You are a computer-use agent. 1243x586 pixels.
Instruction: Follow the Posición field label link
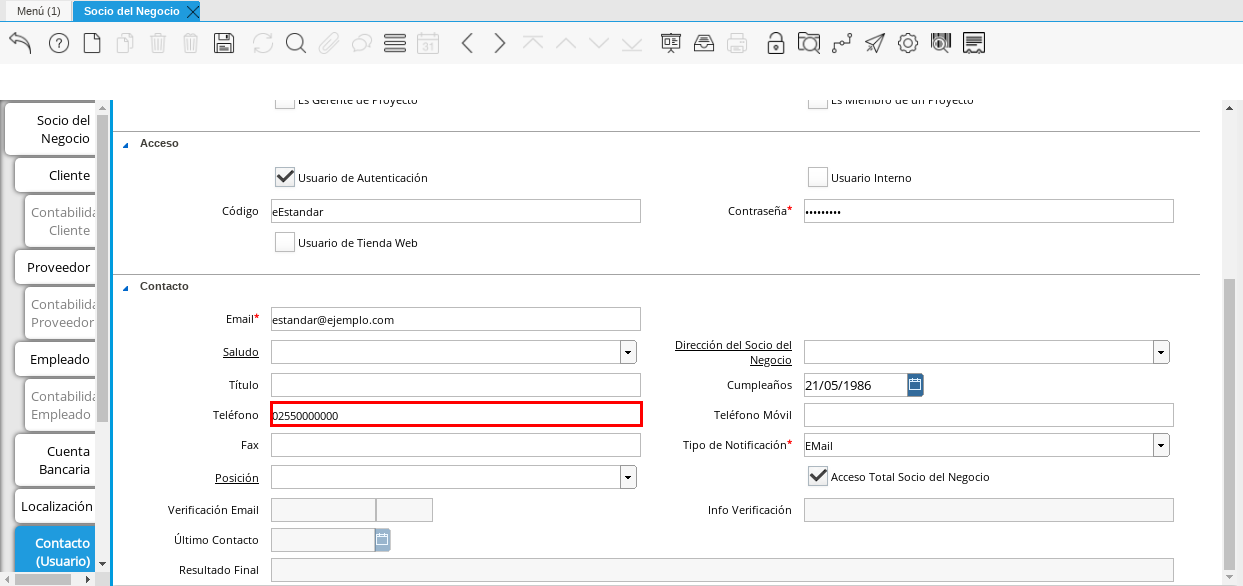point(236,478)
